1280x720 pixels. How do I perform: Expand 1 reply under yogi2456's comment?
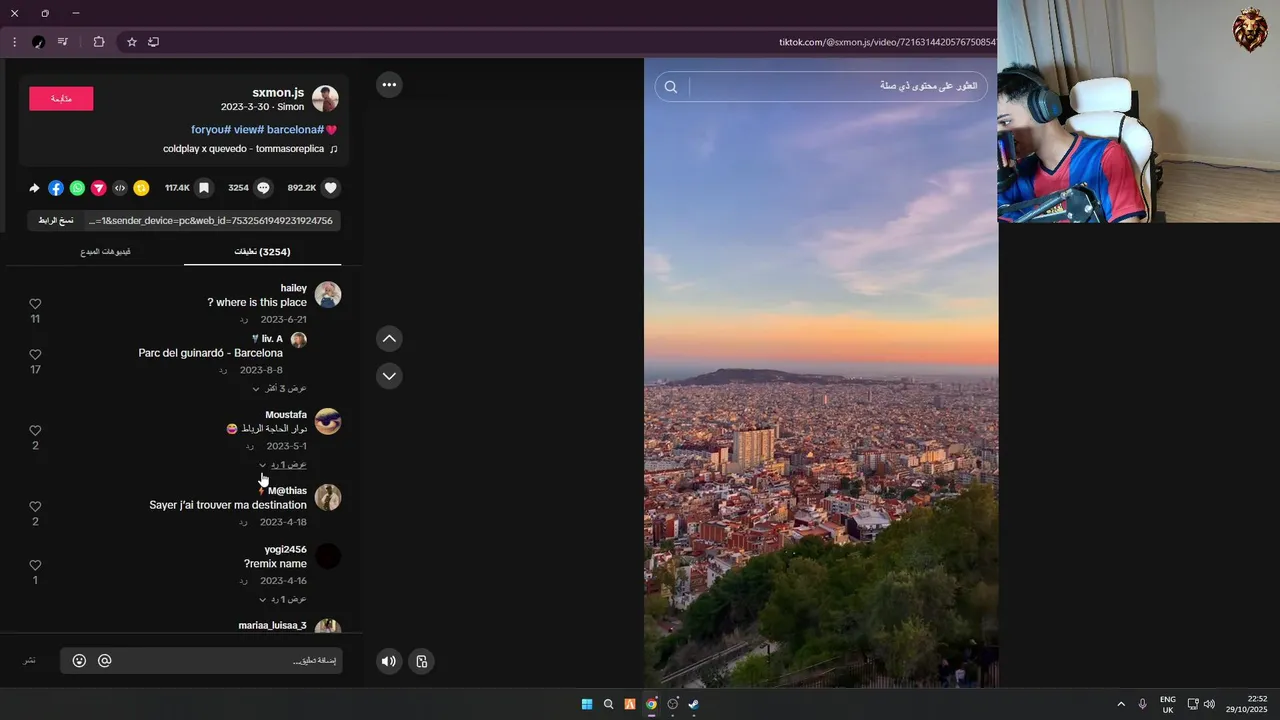283,599
